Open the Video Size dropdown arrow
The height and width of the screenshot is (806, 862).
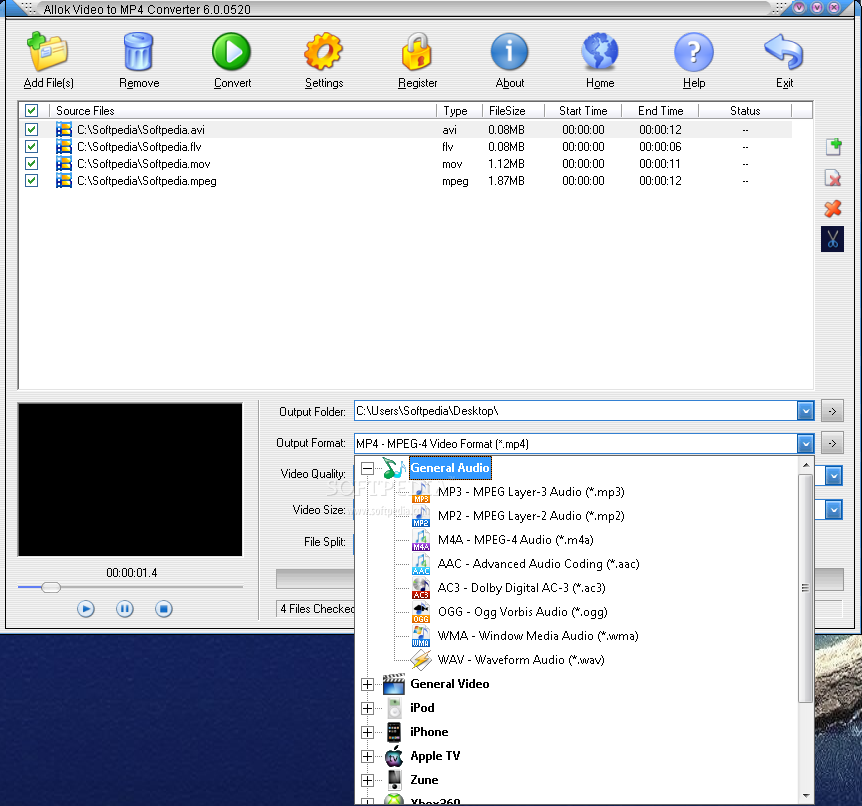click(833, 510)
